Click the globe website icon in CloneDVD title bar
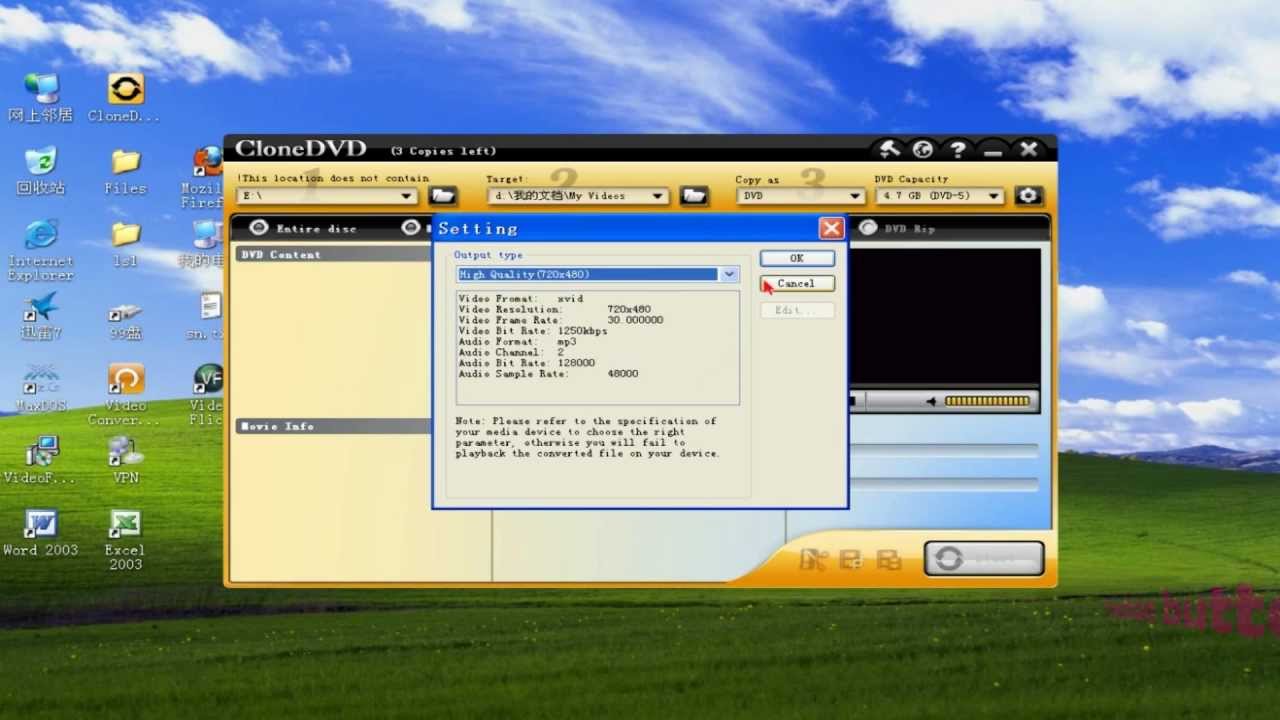This screenshot has width=1280, height=720. tap(923, 150)
